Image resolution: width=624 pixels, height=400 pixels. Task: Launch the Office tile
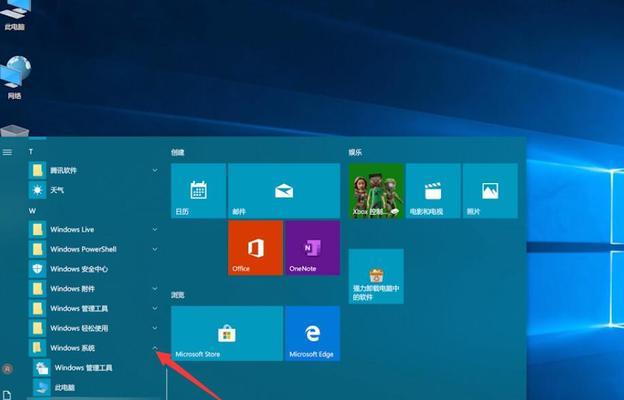click(255, 248)
